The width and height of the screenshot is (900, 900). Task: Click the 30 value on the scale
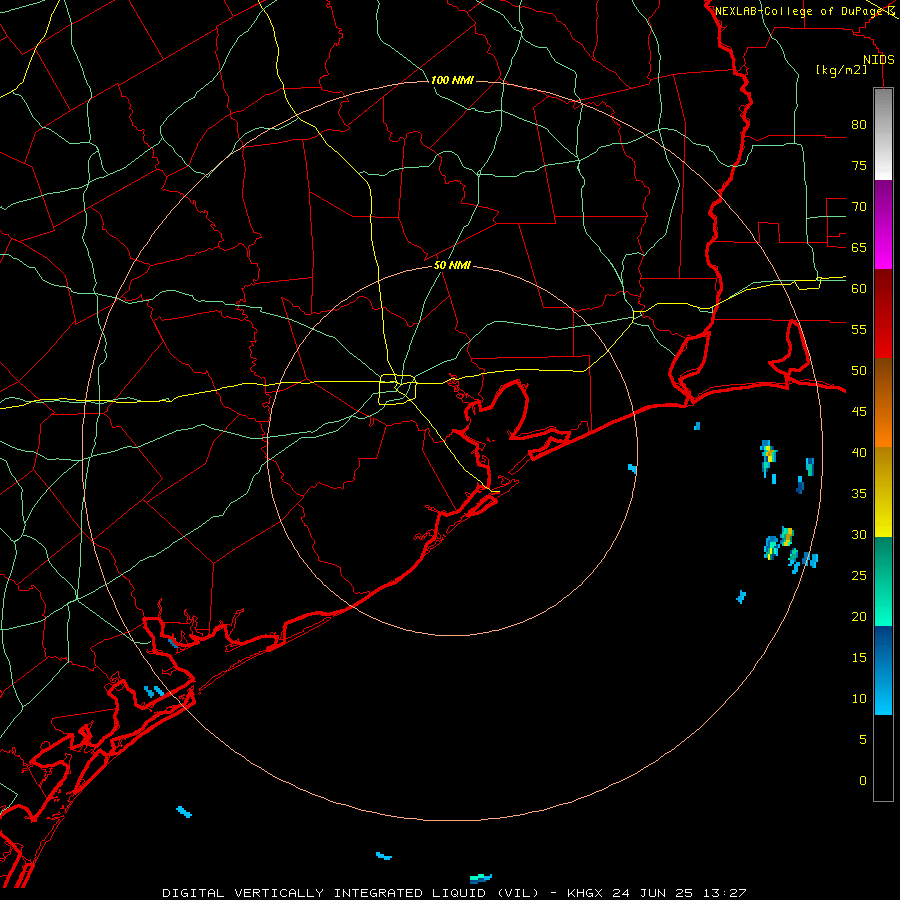[x=859, y=534]
